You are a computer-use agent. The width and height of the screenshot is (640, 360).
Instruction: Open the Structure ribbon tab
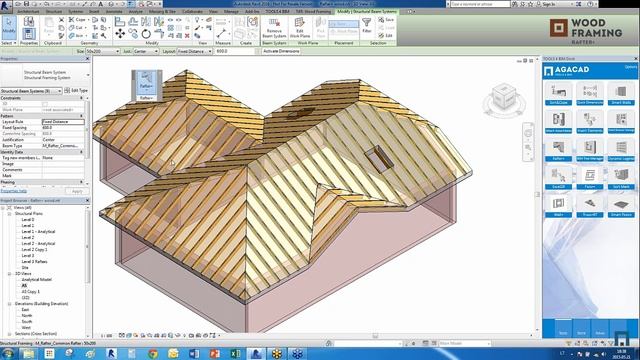pyautogui.click(x=54, y=11)
